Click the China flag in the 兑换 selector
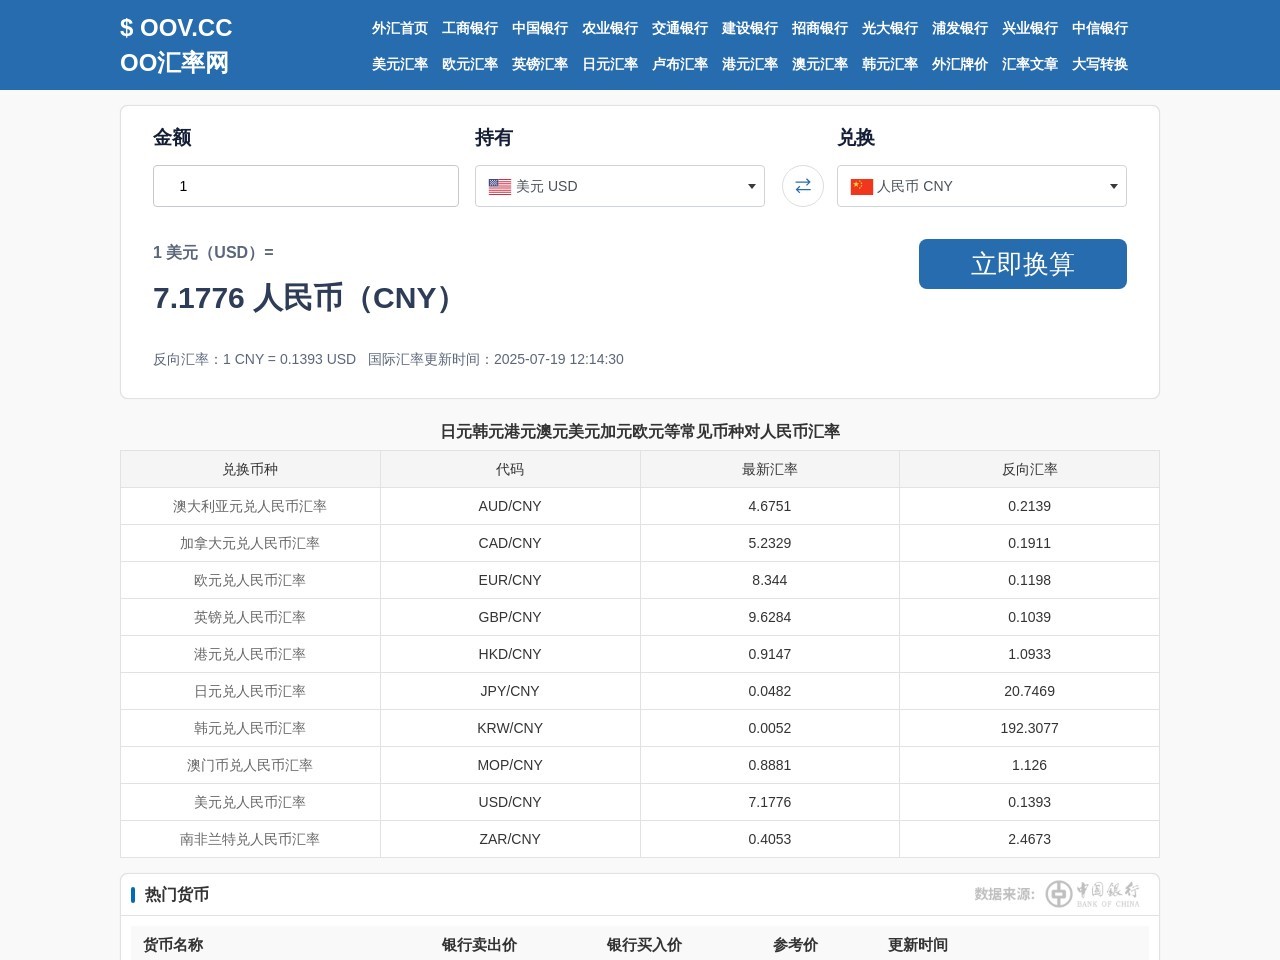This screenshot has width=1280, height=960. 861,187
